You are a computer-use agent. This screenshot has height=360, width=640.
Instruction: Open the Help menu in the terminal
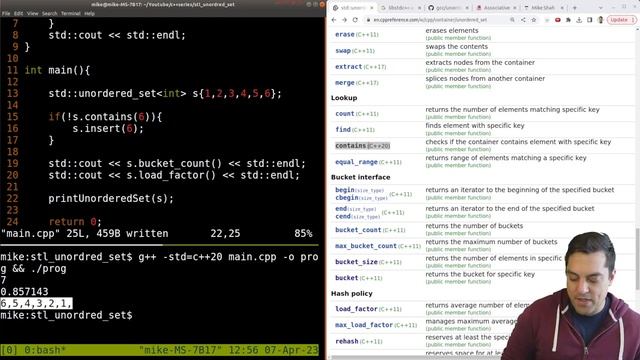pyautogui.click(x=89, y=13)
